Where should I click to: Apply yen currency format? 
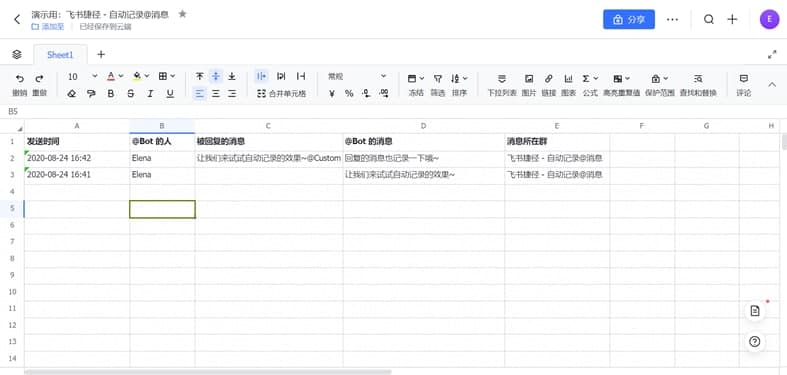pyautogui.click(x=332, y=93)
